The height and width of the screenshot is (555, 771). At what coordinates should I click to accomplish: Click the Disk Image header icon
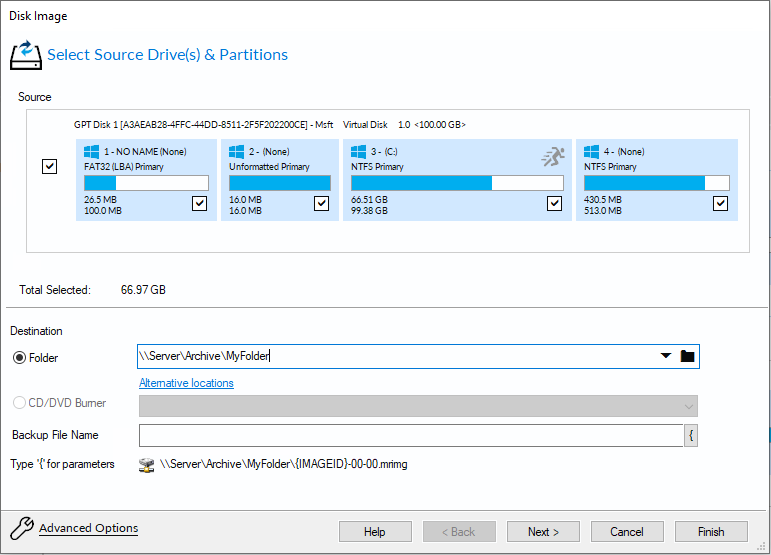[x=25, y=54]
